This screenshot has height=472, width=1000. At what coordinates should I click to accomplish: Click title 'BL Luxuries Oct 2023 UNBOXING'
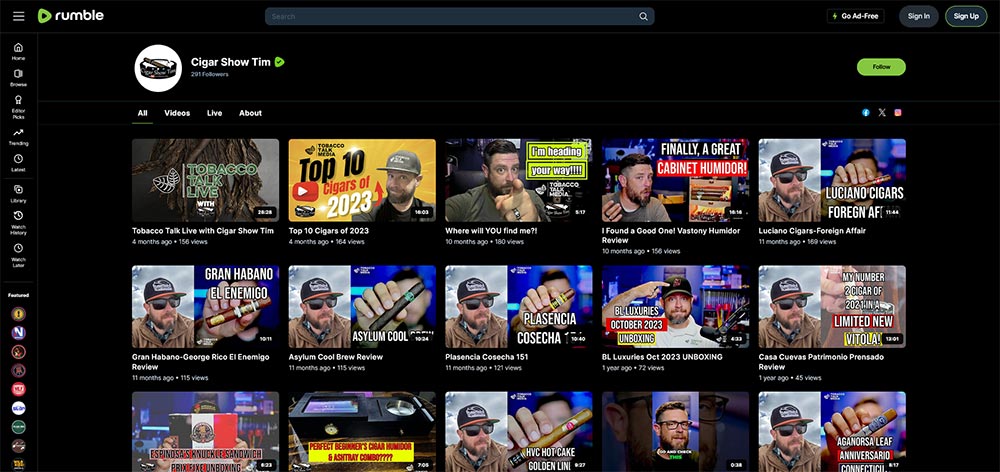662,357
